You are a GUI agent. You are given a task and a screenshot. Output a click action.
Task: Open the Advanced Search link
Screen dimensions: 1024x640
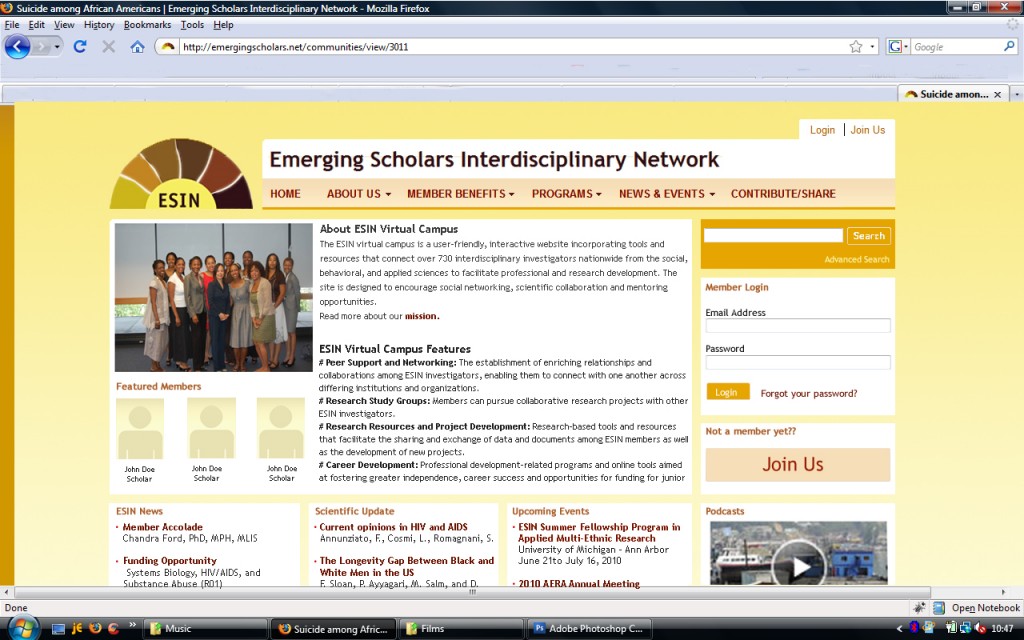click(856, 259)
